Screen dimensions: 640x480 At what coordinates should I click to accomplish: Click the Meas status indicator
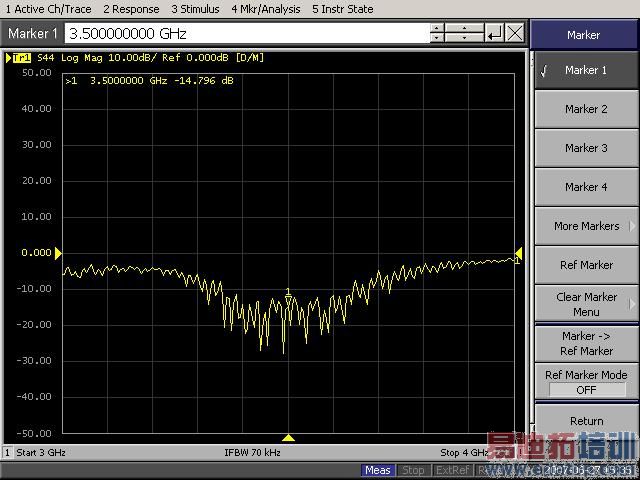378,470
